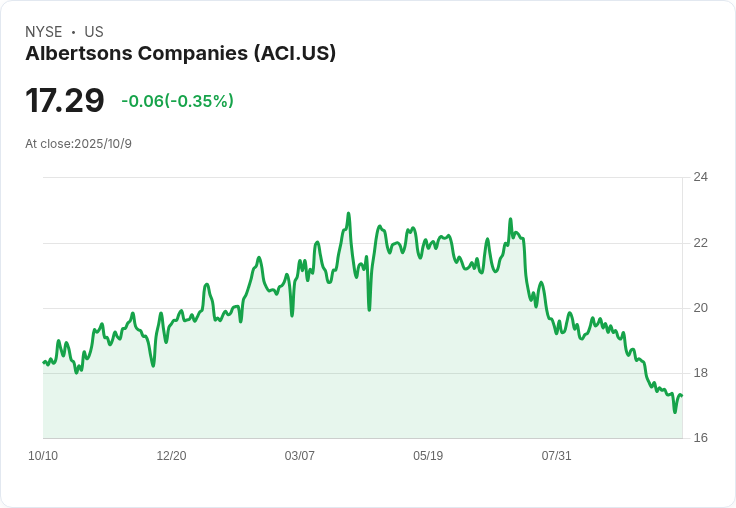Click the starting point of the price line
Screen dimensions: 736x508
coord(43,362)
